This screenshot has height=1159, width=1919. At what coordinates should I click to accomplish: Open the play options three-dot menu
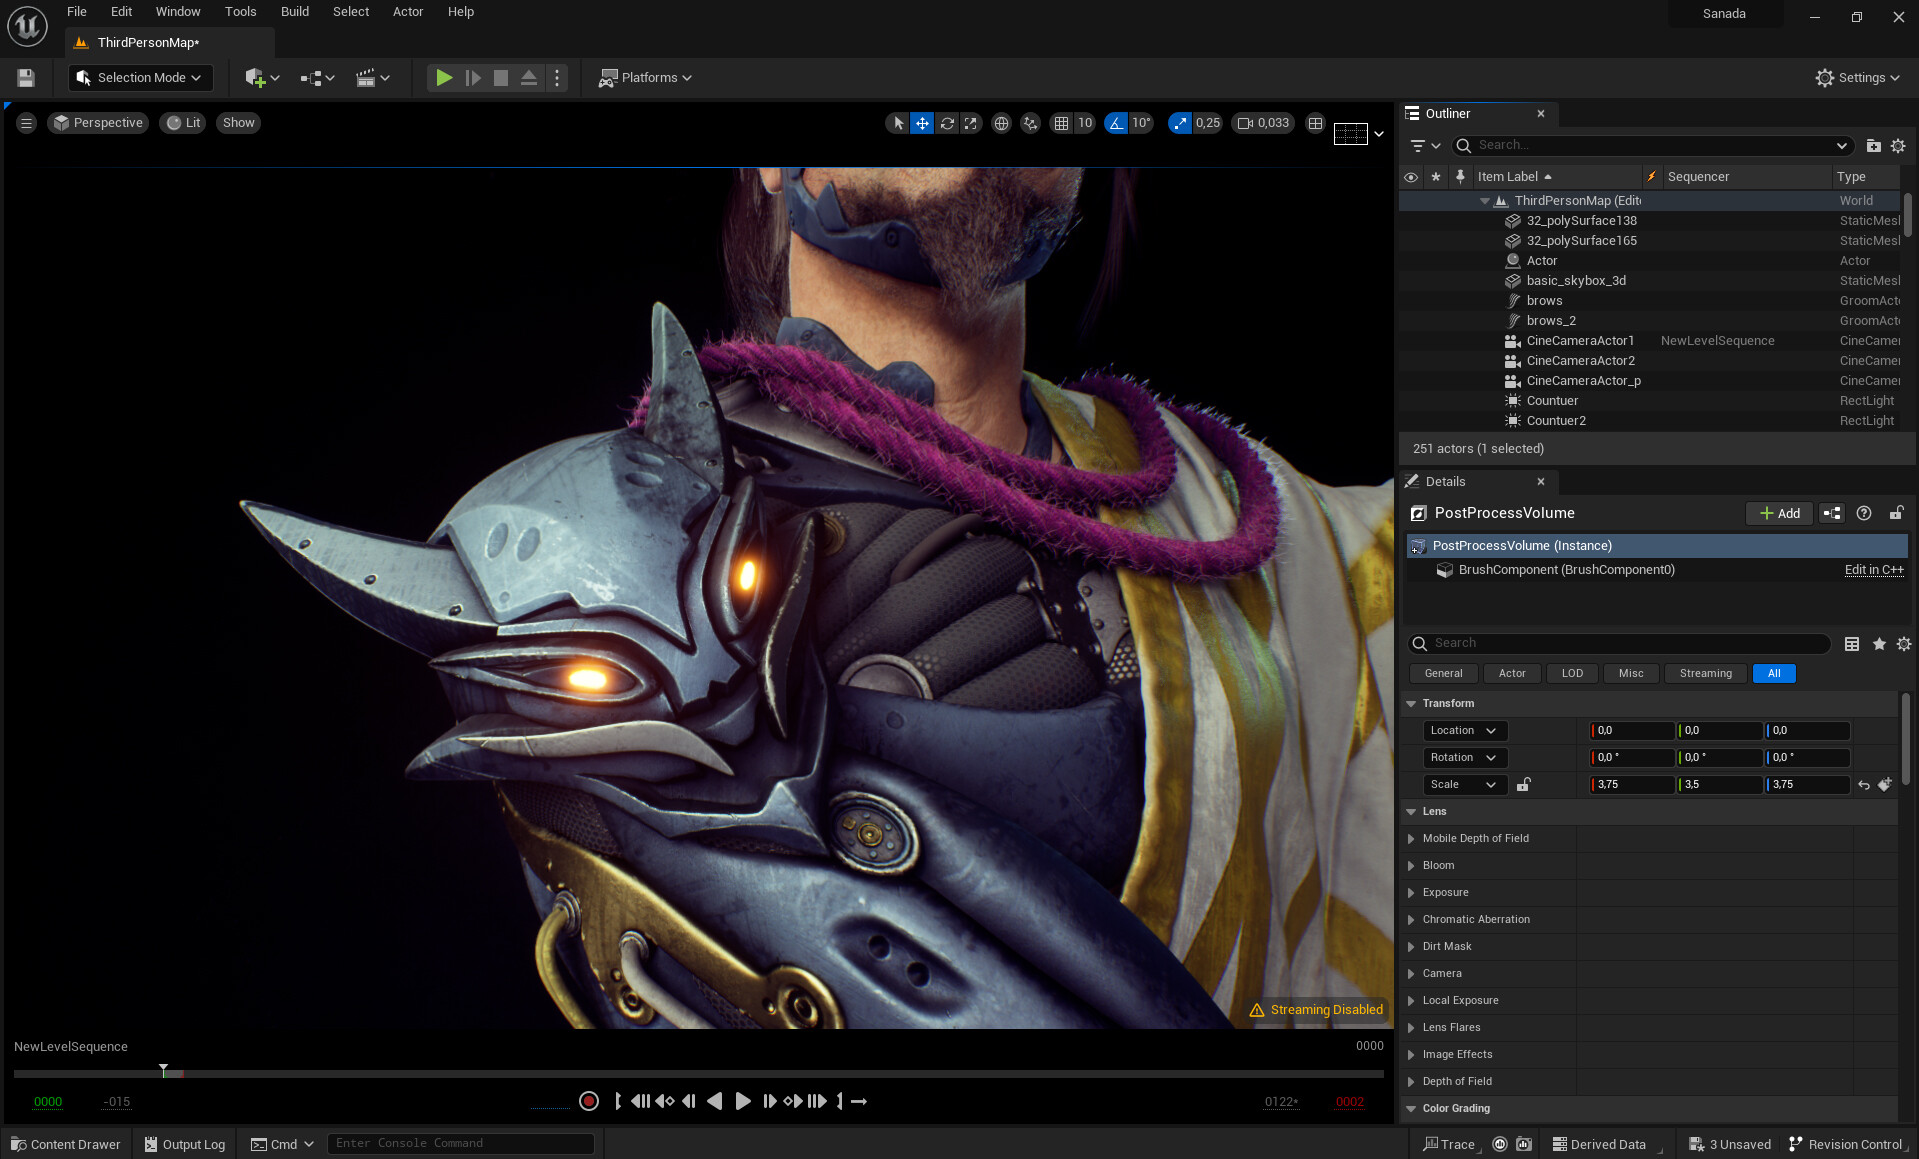[x=558, y=78]
